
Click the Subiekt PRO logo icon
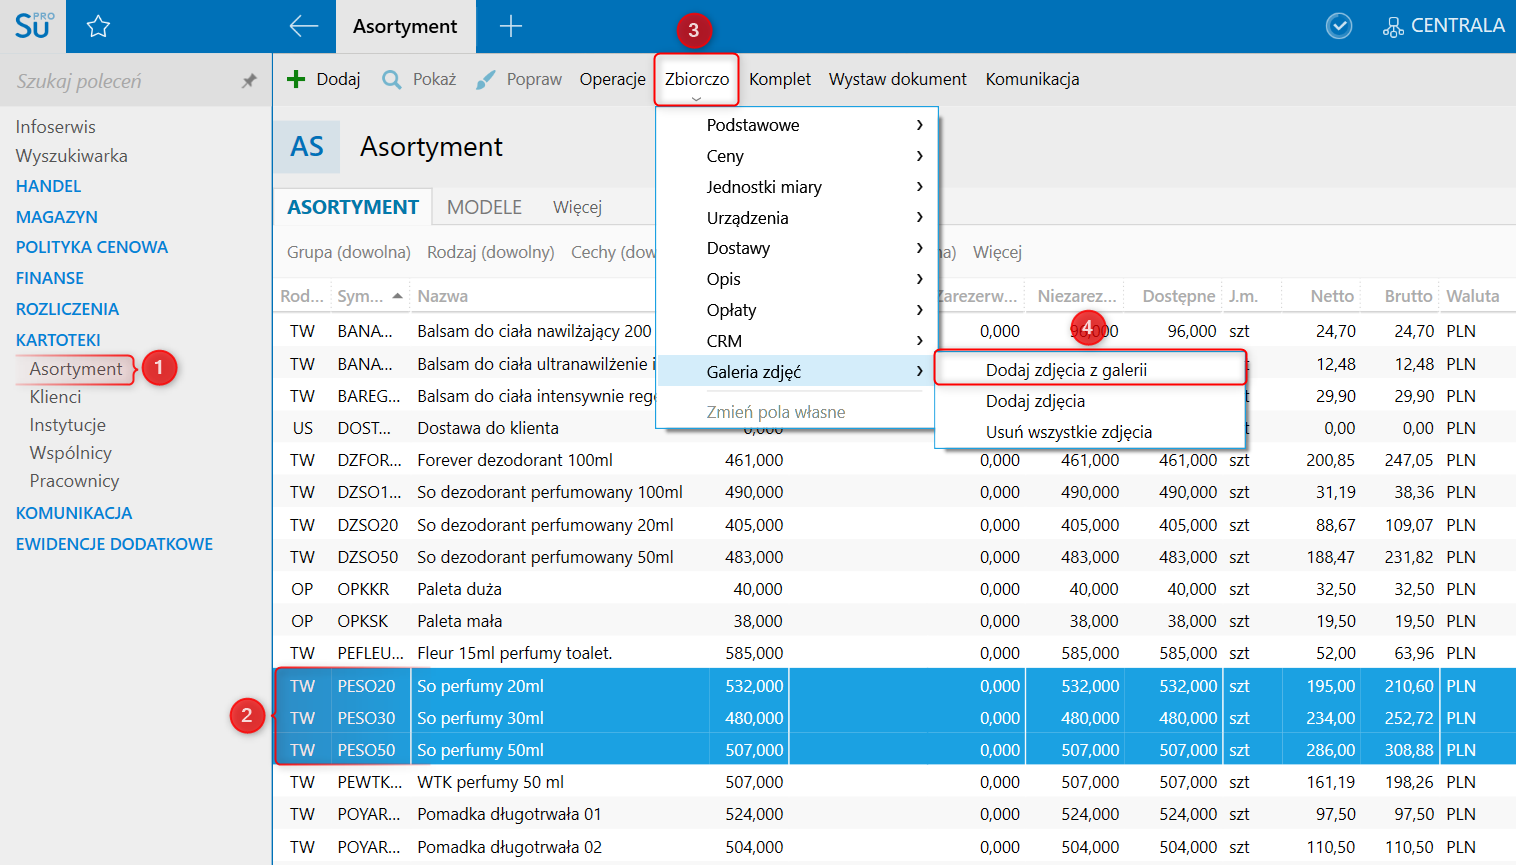[x=32, y=26]
